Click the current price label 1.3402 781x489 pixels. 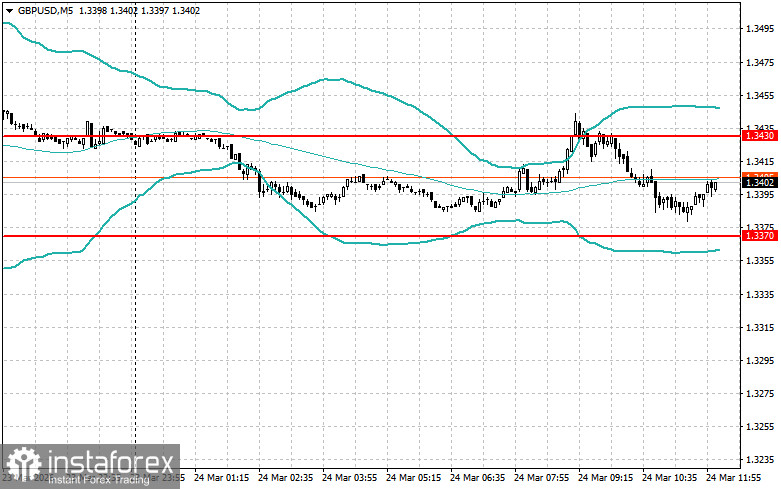coord(759,183)
